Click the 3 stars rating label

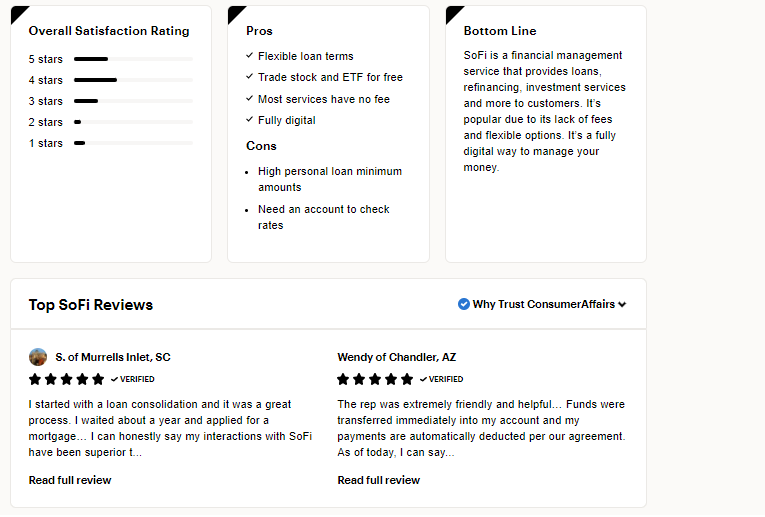(x=46, y=101)
